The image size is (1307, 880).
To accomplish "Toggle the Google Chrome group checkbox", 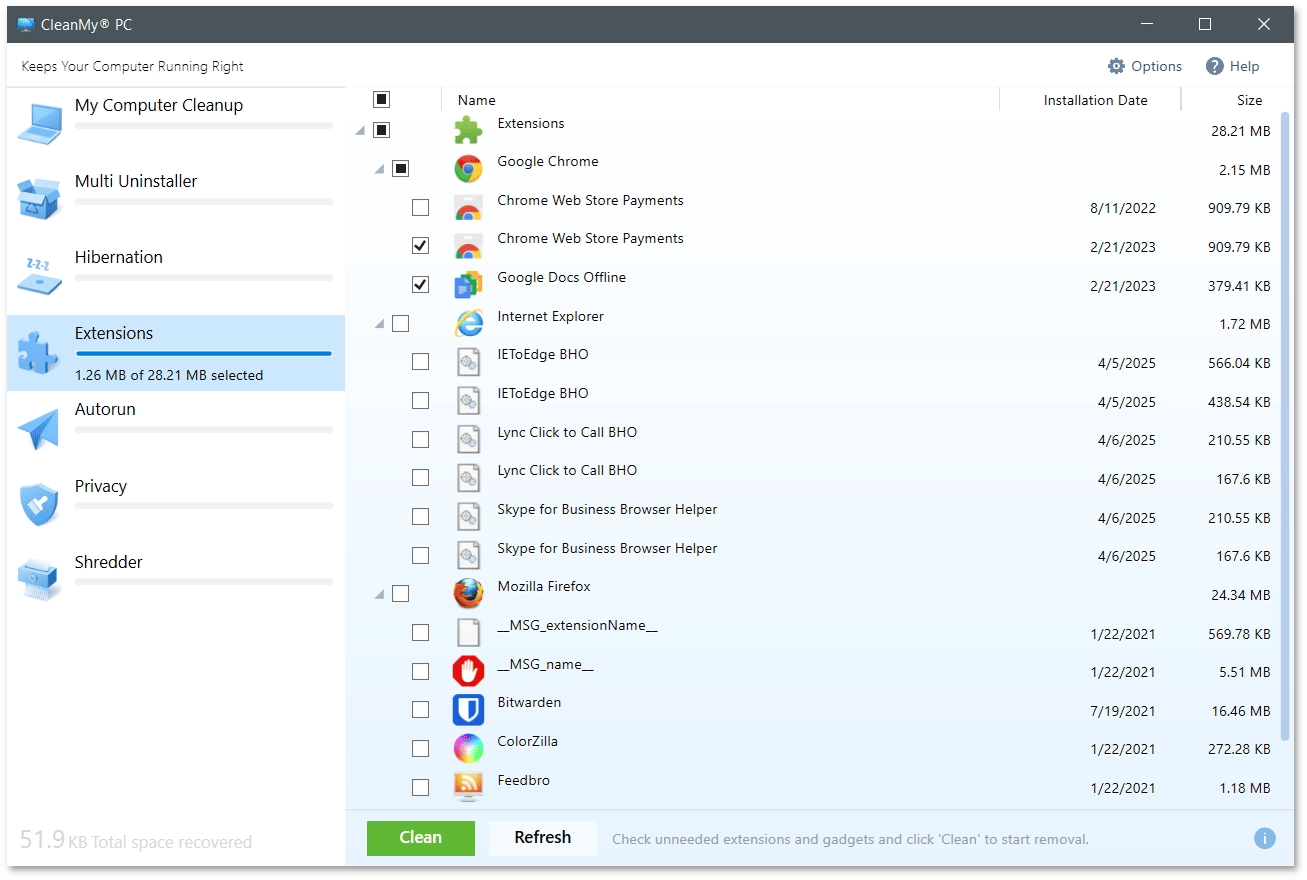I will click(400, 169).
